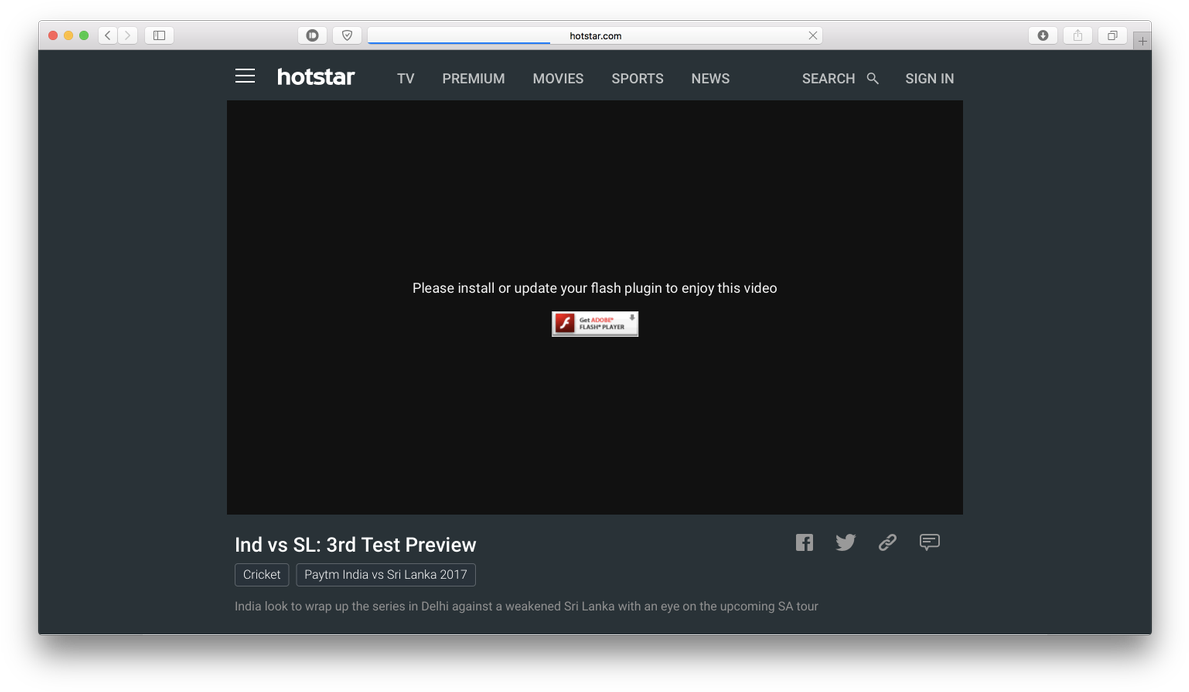Click the hotstar.com address bar
1189x692 pixels.
[x=595, y=36]
